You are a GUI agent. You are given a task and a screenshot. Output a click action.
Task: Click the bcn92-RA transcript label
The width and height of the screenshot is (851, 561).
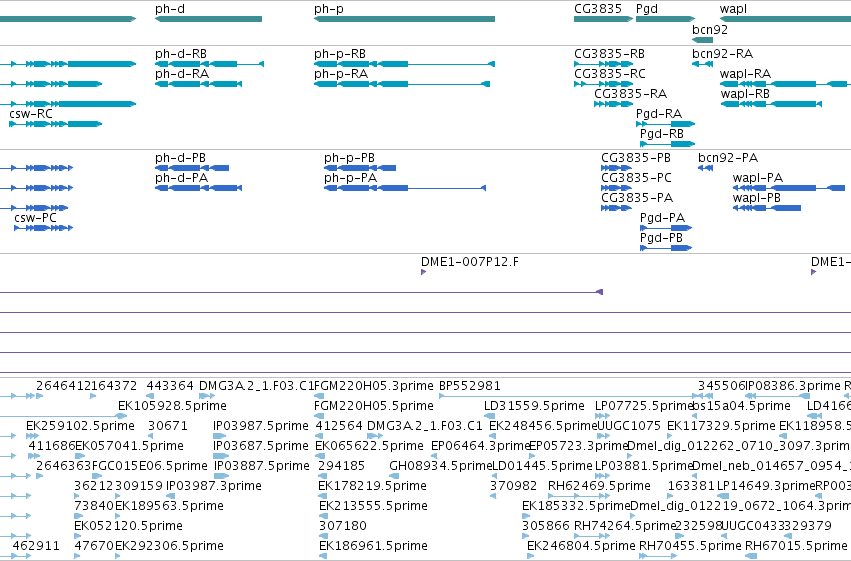pyautogui.click(x=722, y=54)
